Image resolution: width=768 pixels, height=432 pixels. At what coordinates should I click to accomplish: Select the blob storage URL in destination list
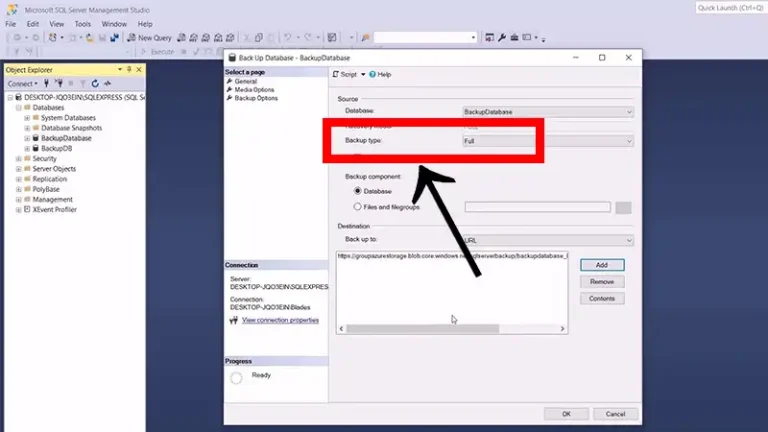(452, 256)
